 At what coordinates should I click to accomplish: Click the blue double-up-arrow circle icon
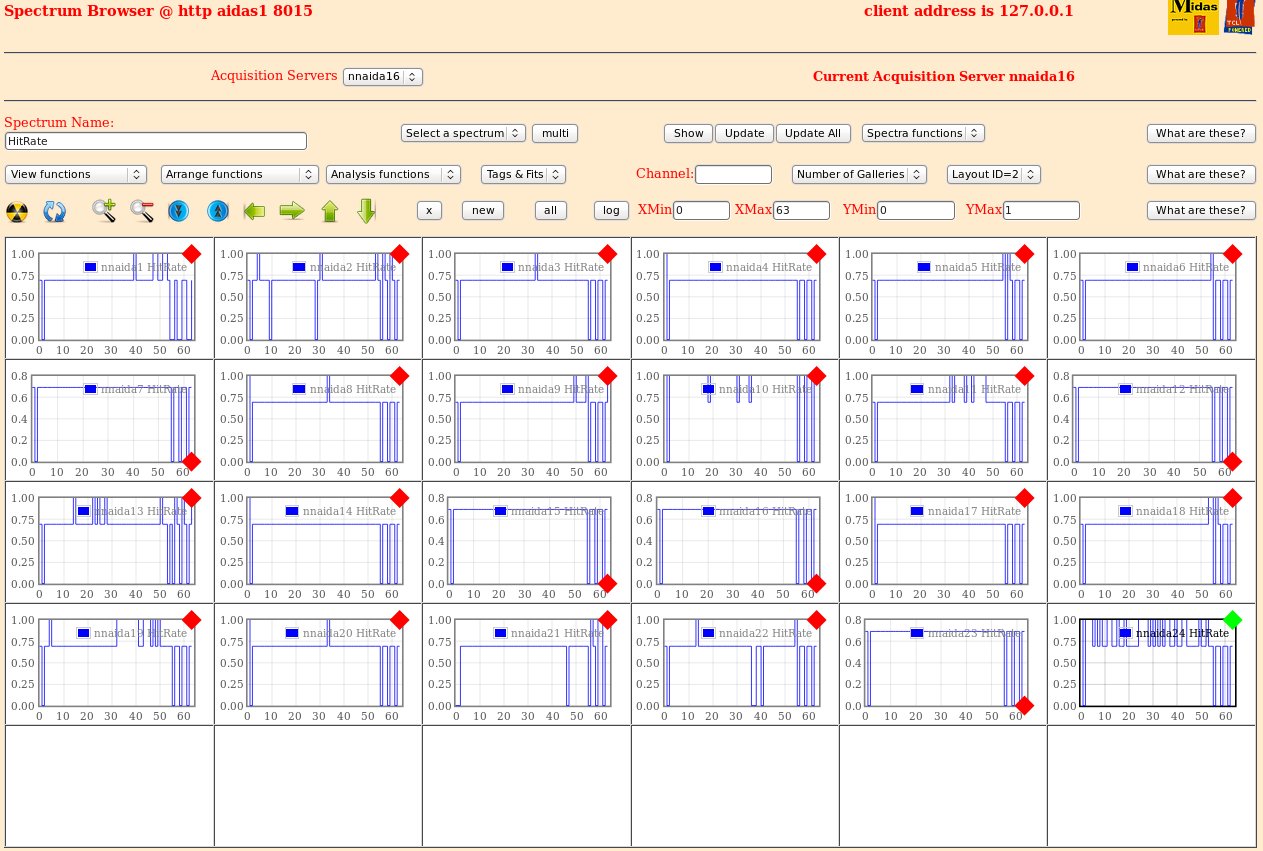tap(218, 211)
